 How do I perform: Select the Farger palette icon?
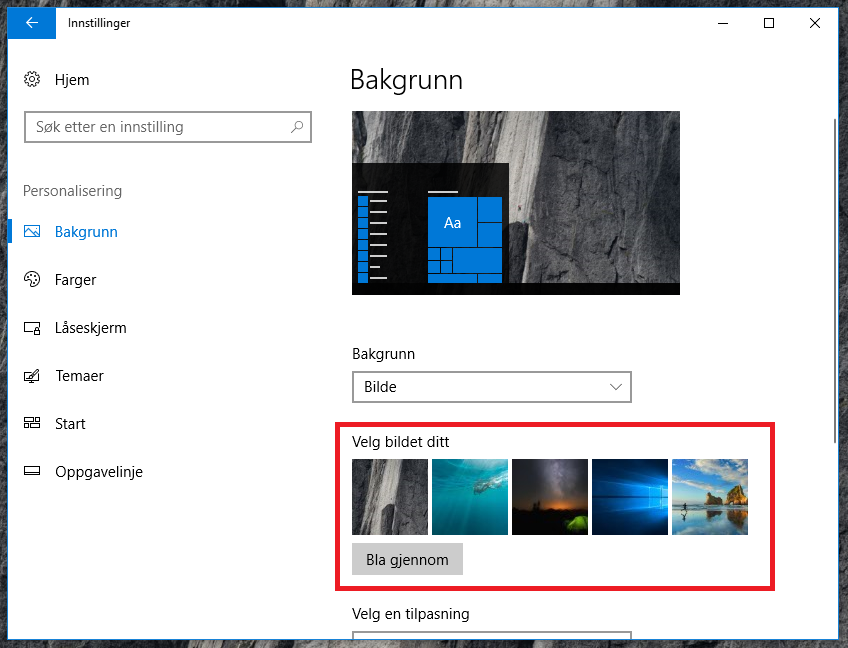(32, 280)
